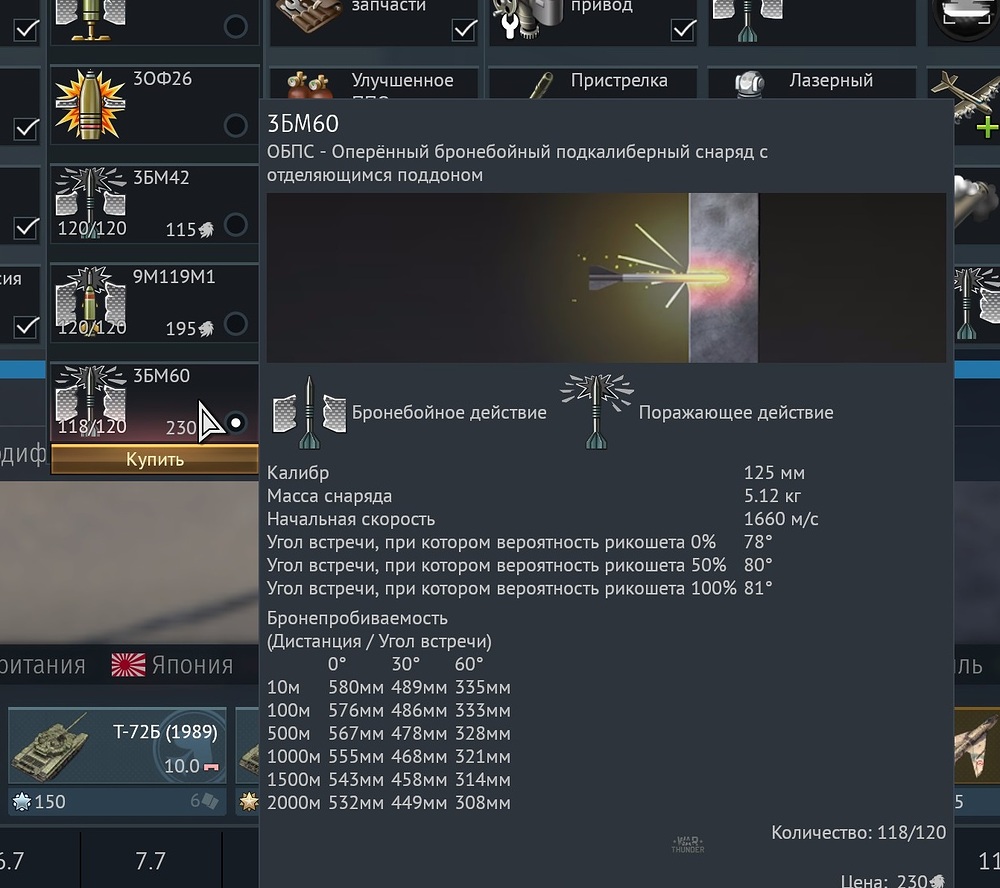This screenshot has height=888, width=1000.
Task: Click the 489мм penetration value
Action: [419, 688]
